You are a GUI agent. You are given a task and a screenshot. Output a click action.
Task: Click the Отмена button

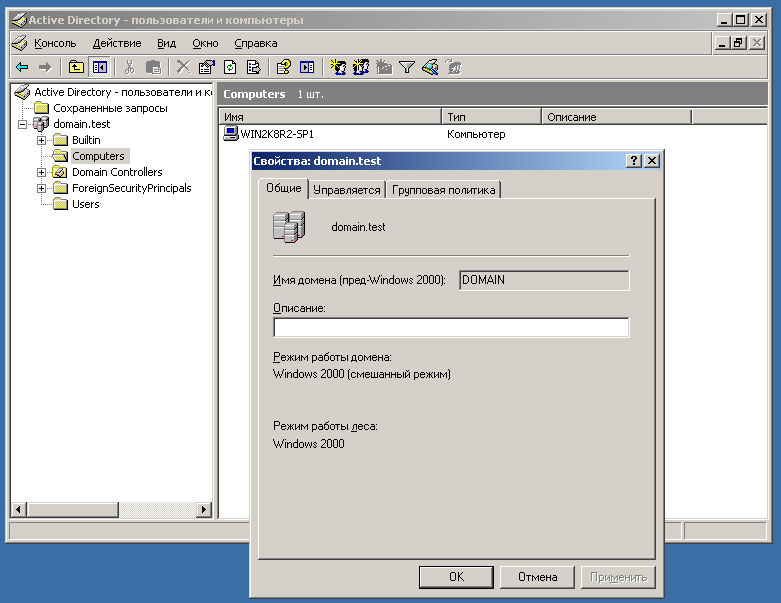click(x=537, y=577)
